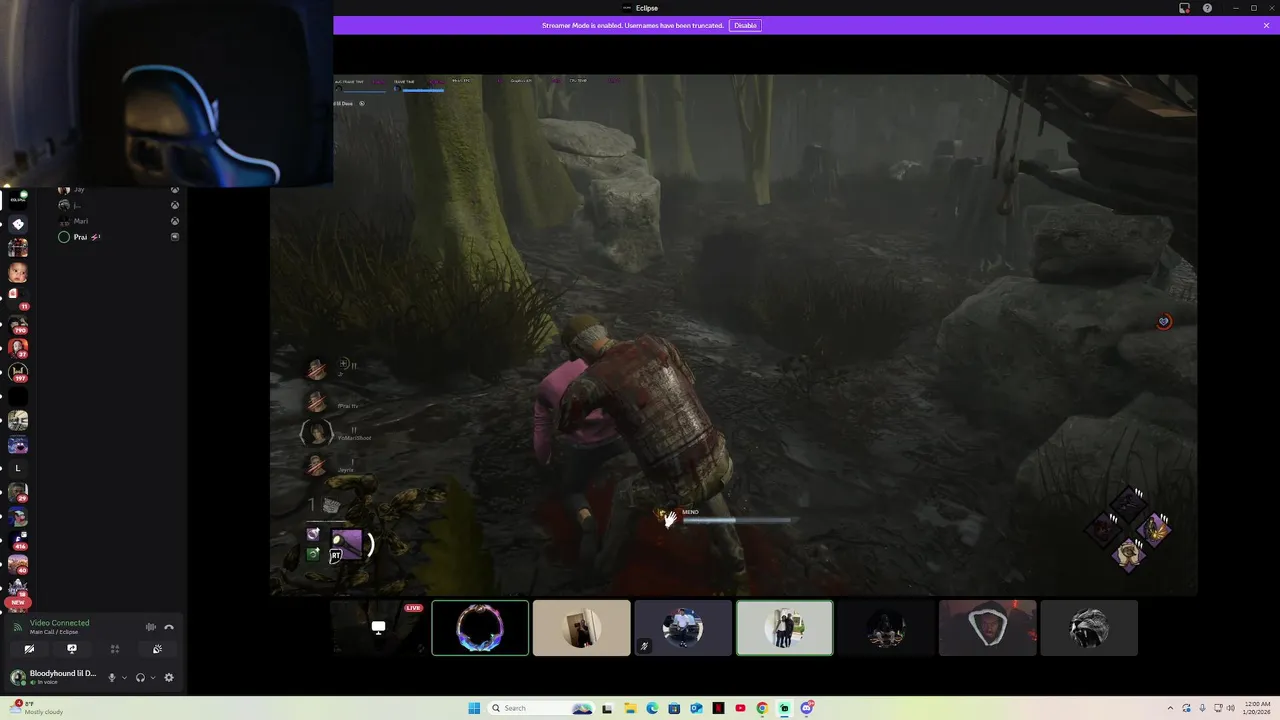Select user Mari in the voice channel
Viewport: 1280px width, 720px height.
tap(81, 221)
